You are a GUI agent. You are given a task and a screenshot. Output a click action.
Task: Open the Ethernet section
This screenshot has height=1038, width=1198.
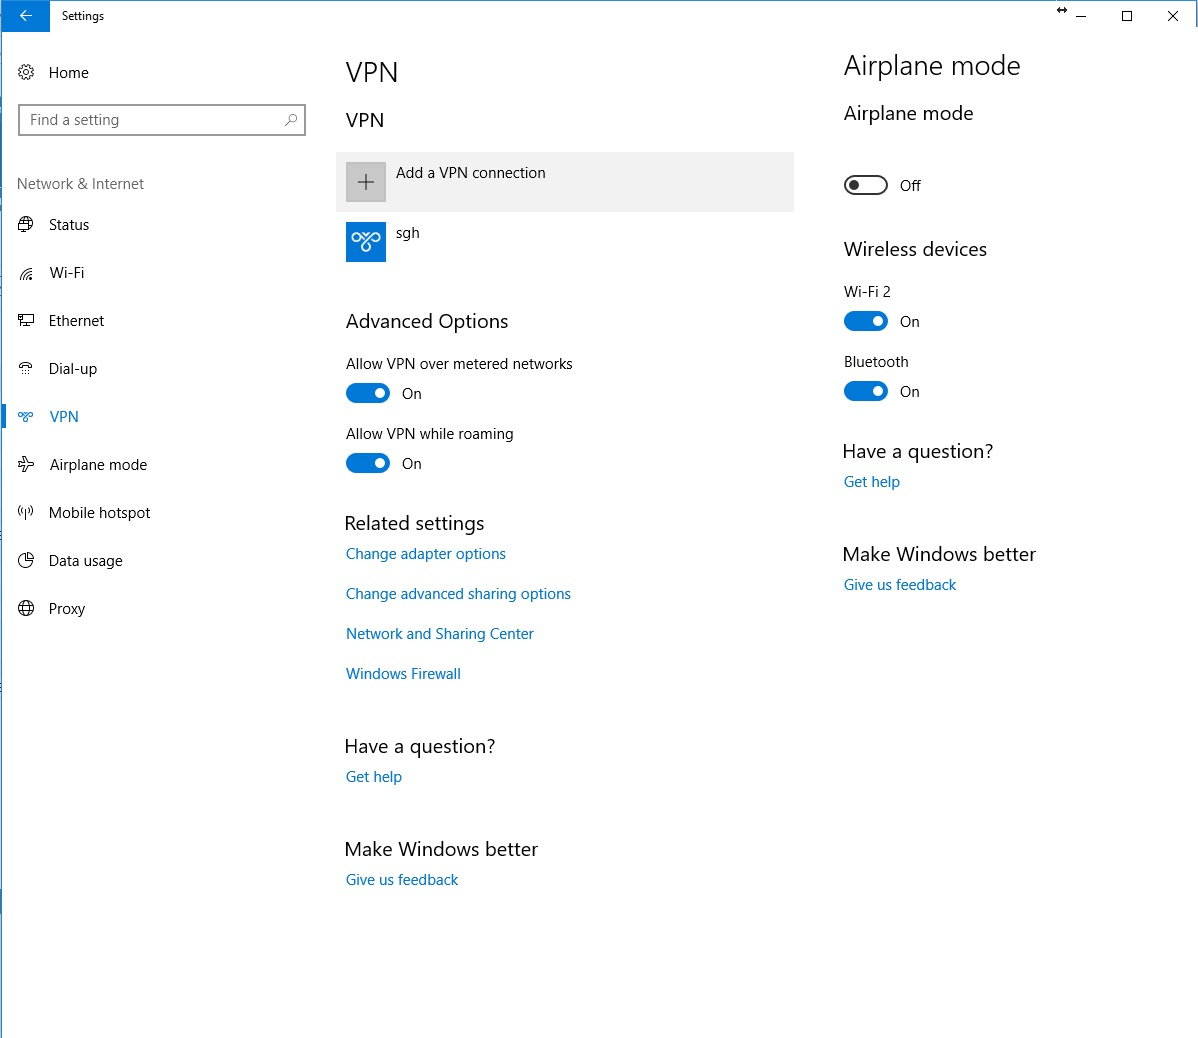pyautogui.click(x=76, y=321)
